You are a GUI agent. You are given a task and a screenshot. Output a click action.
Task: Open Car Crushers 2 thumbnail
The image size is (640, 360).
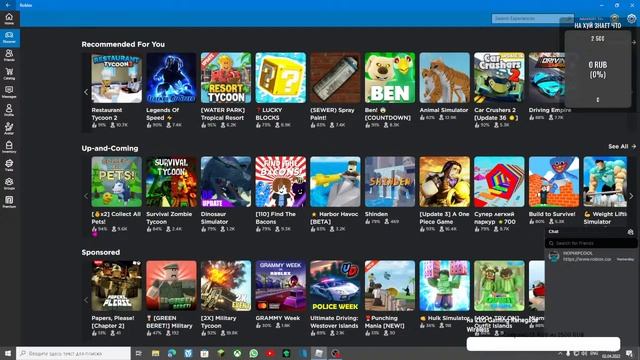click(x=499, y=78)
